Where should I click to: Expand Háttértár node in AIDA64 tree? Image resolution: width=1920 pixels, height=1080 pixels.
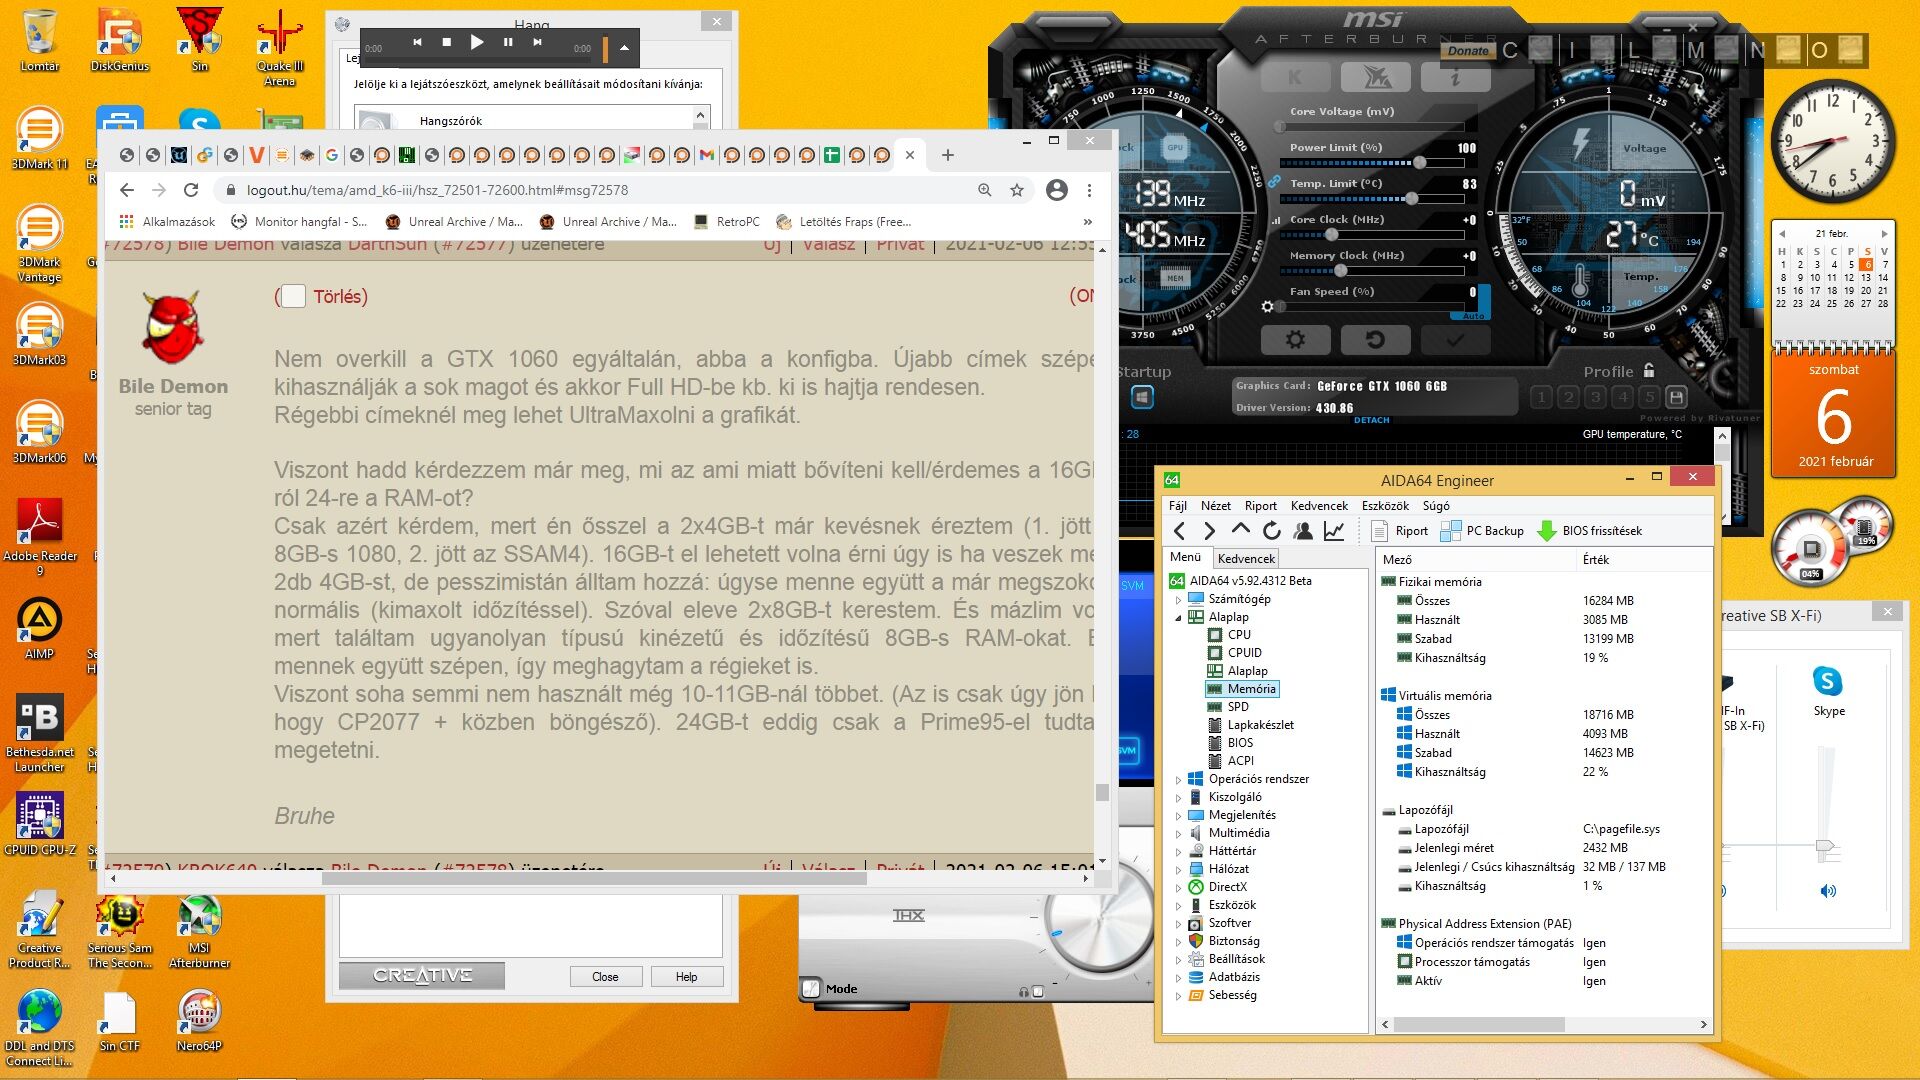(1178, 852)
